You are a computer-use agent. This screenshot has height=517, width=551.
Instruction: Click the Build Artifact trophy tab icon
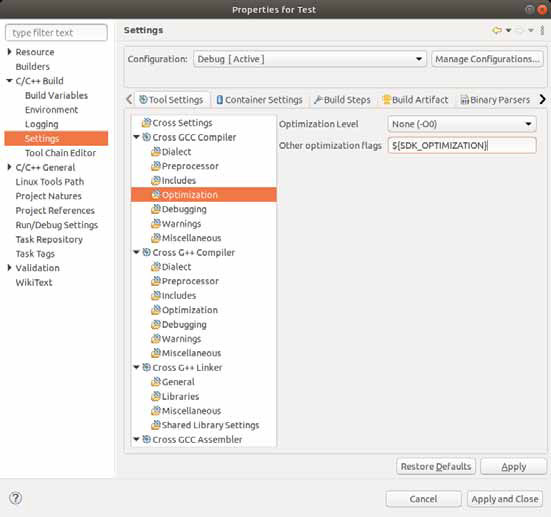[x=387, y=100]
